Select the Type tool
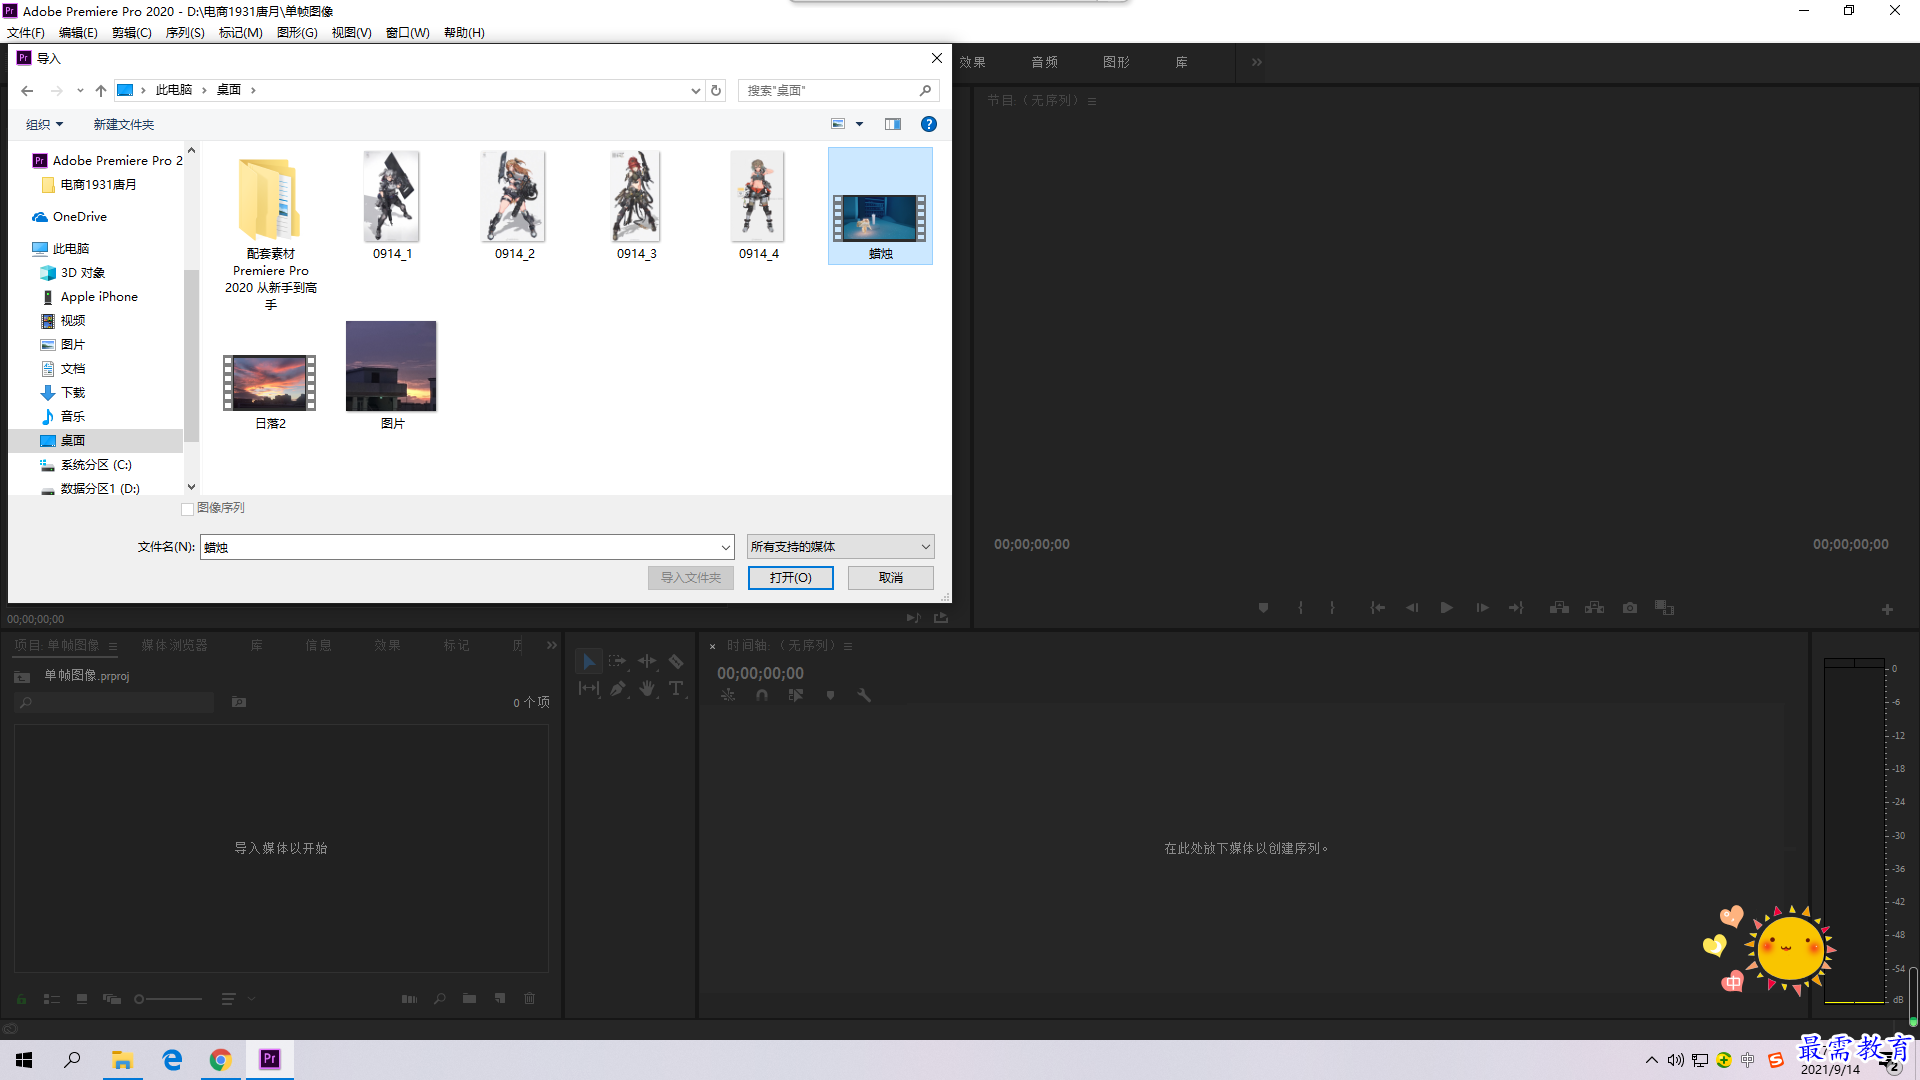The width and height of the screenshot is (1920, 1080). tap(676, 688)
